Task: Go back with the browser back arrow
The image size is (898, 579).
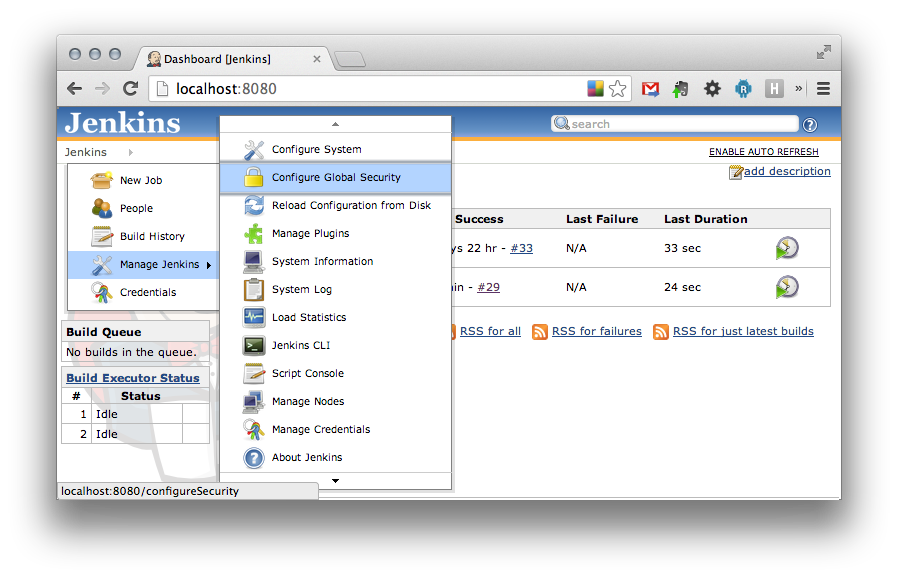Action: (x=74, y=89)
